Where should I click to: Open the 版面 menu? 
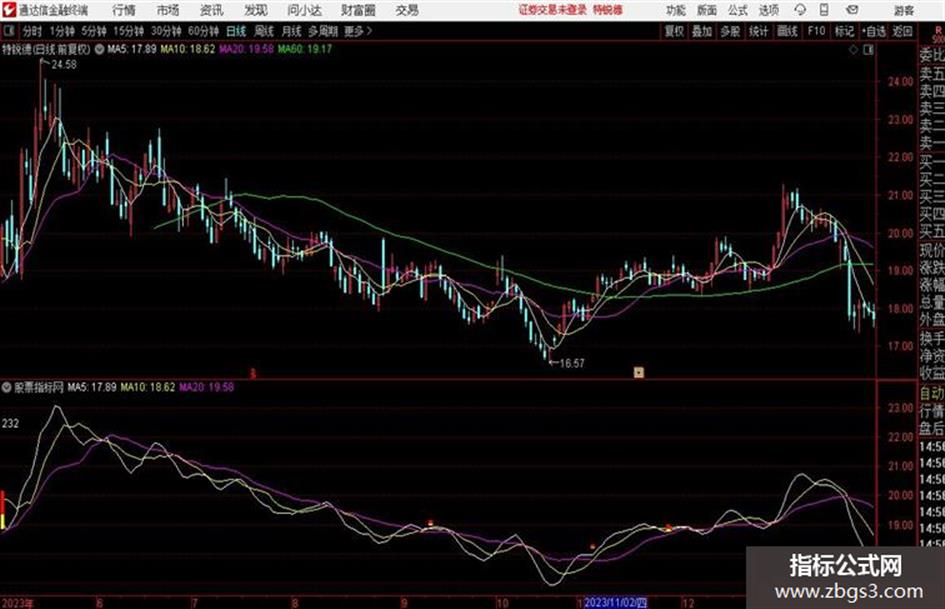pos(706,10)
